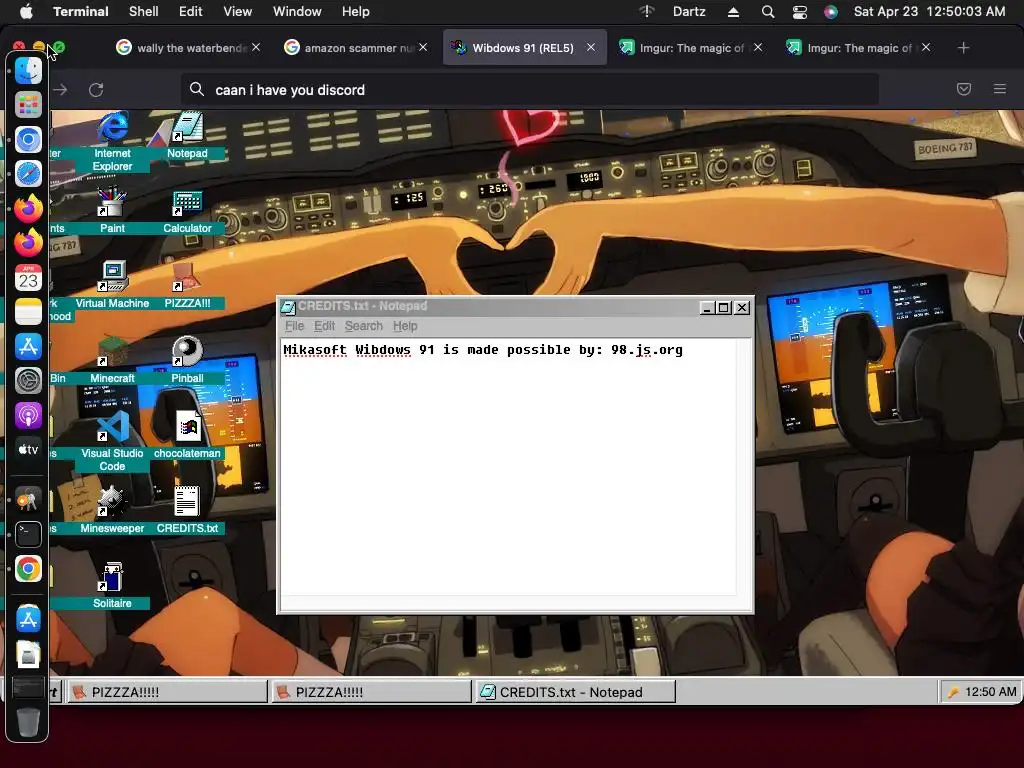Click the first PIZZZA!!!!! taskbar button
This screenshot has width=1024, height=768.
click(x=167, y=692)
